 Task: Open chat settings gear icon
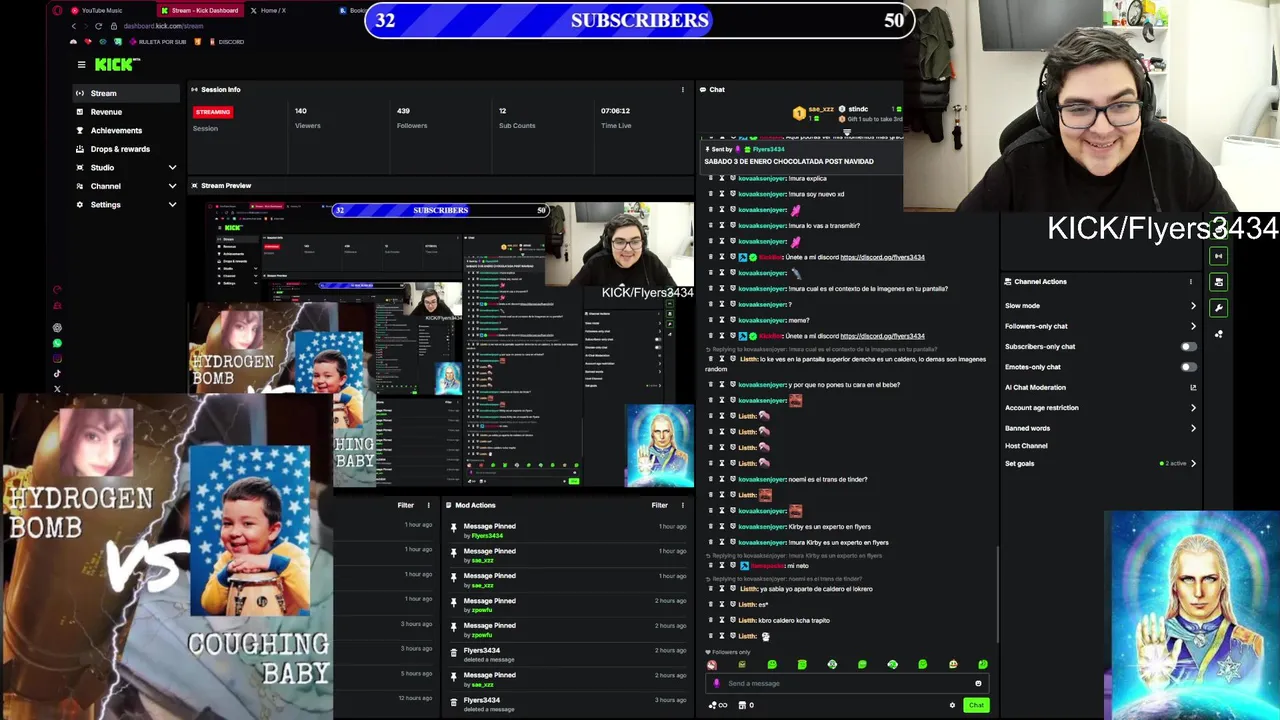[952, 705]
